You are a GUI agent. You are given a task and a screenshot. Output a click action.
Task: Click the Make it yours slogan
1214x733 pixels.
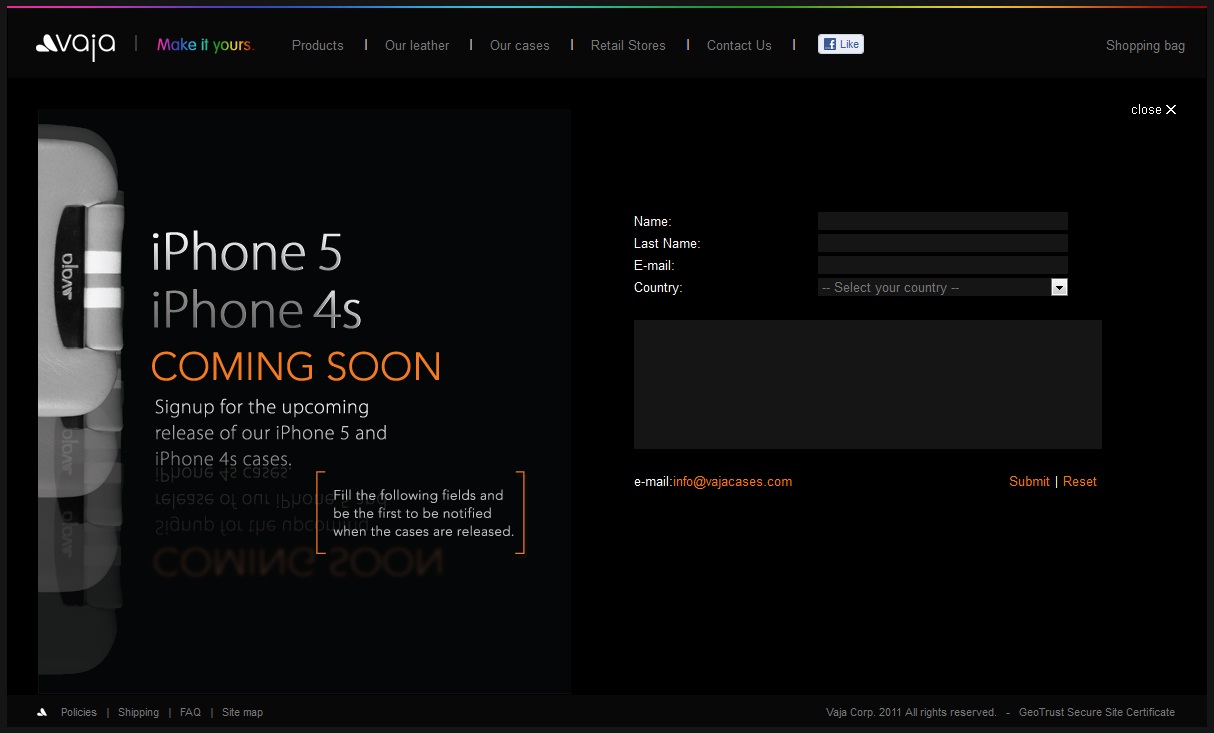point(206,45)
